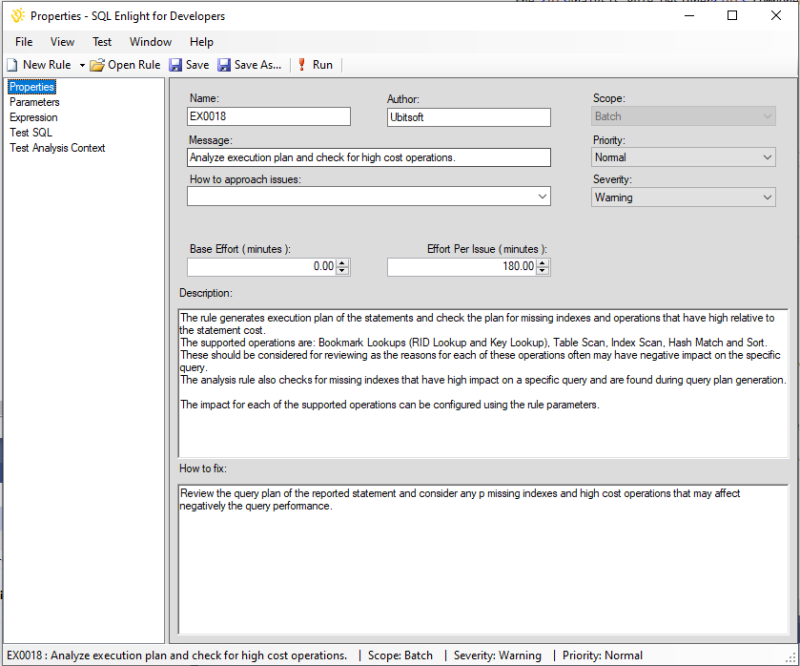Open the Window menu
This screenshot has width=800, height=666.
point(151,42)
